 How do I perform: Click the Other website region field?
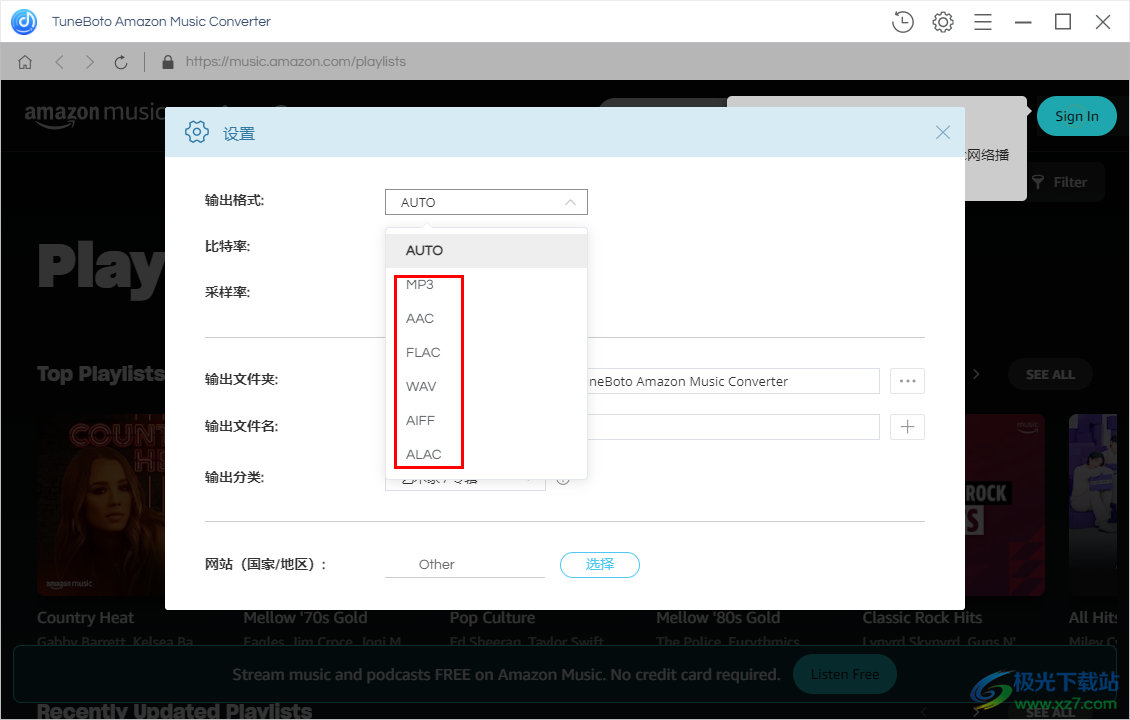coord(465,564)
